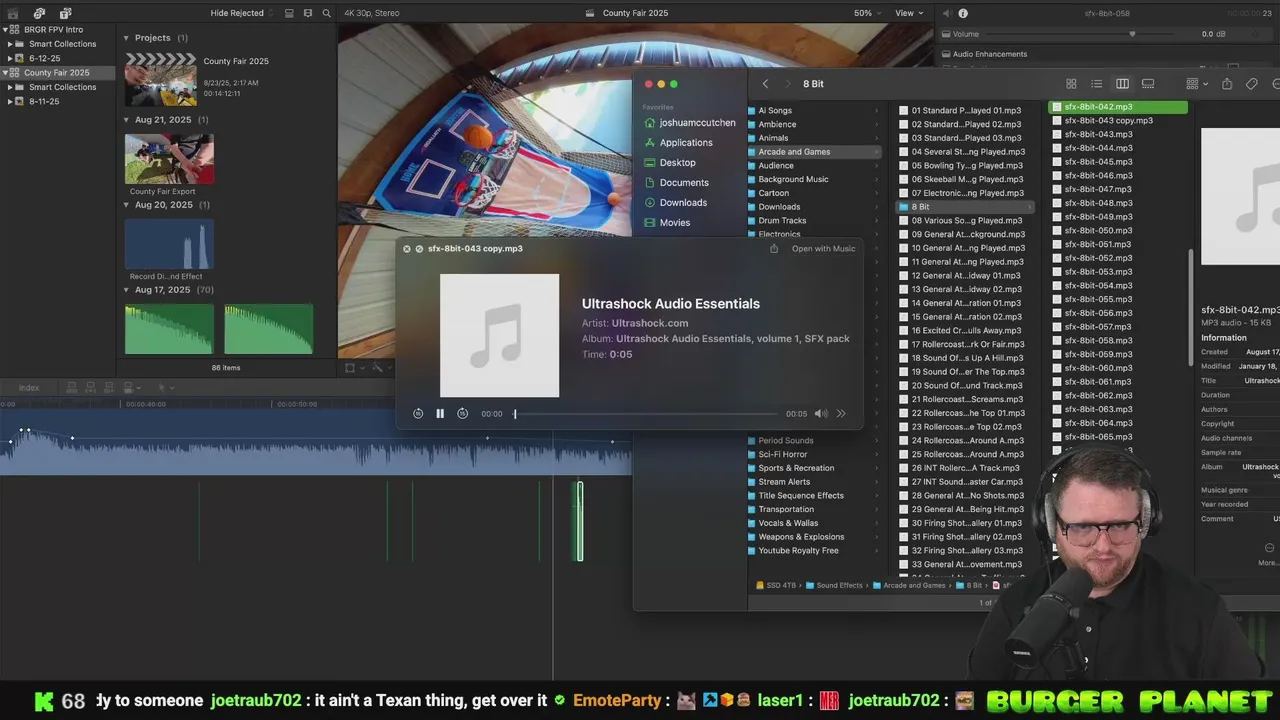1280x720 pixels.
Task: Open the viewer View menu
Action: tap(909, 13)
